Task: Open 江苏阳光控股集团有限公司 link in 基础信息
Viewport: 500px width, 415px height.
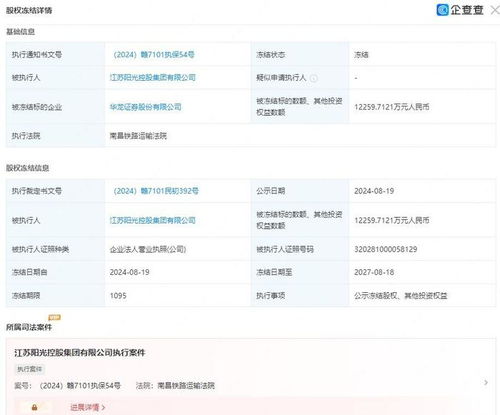Action: [x=153, y=77]
